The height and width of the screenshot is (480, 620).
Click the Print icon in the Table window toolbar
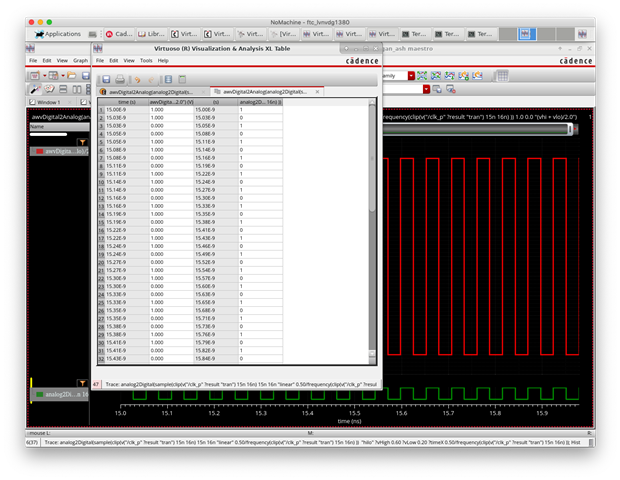[120, 79]
